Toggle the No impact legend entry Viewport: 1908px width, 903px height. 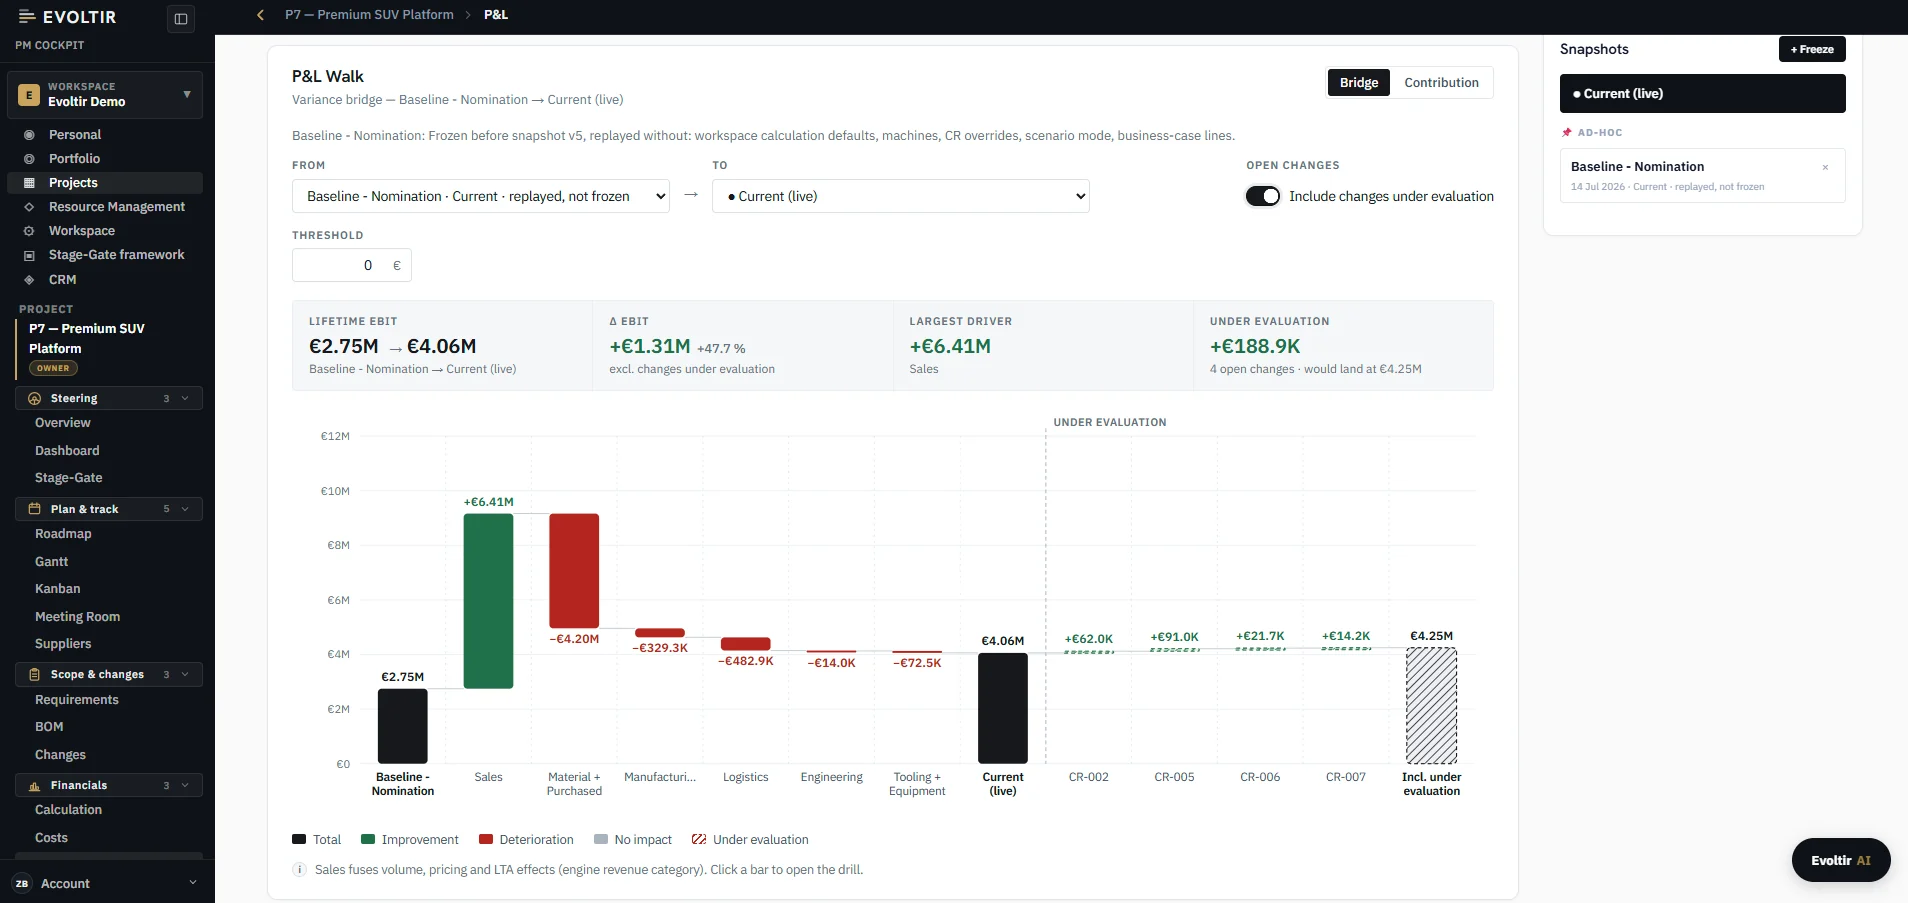pyautogui.click(x=633, y=840)
